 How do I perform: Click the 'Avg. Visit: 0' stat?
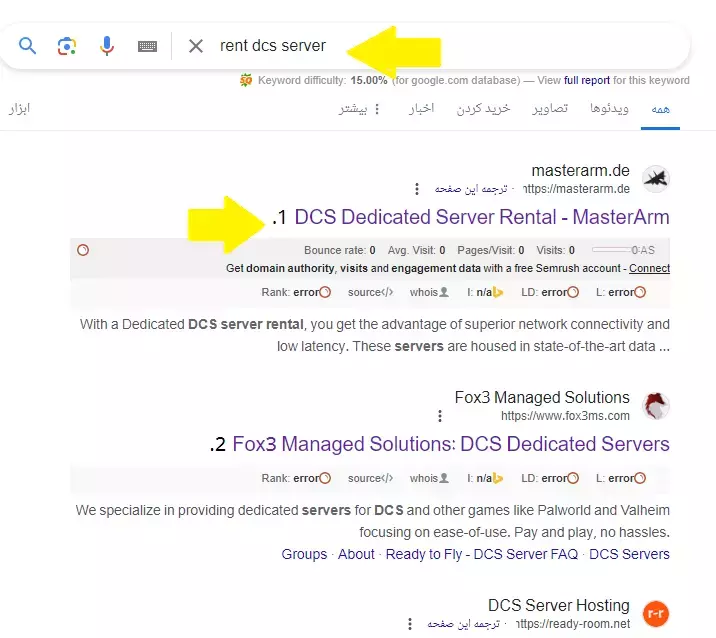tap(416, 250)
